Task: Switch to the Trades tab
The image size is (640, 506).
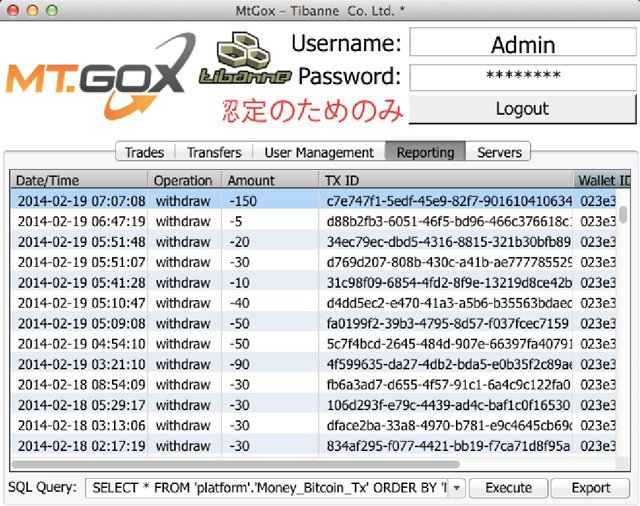Action: coord(144,152)
